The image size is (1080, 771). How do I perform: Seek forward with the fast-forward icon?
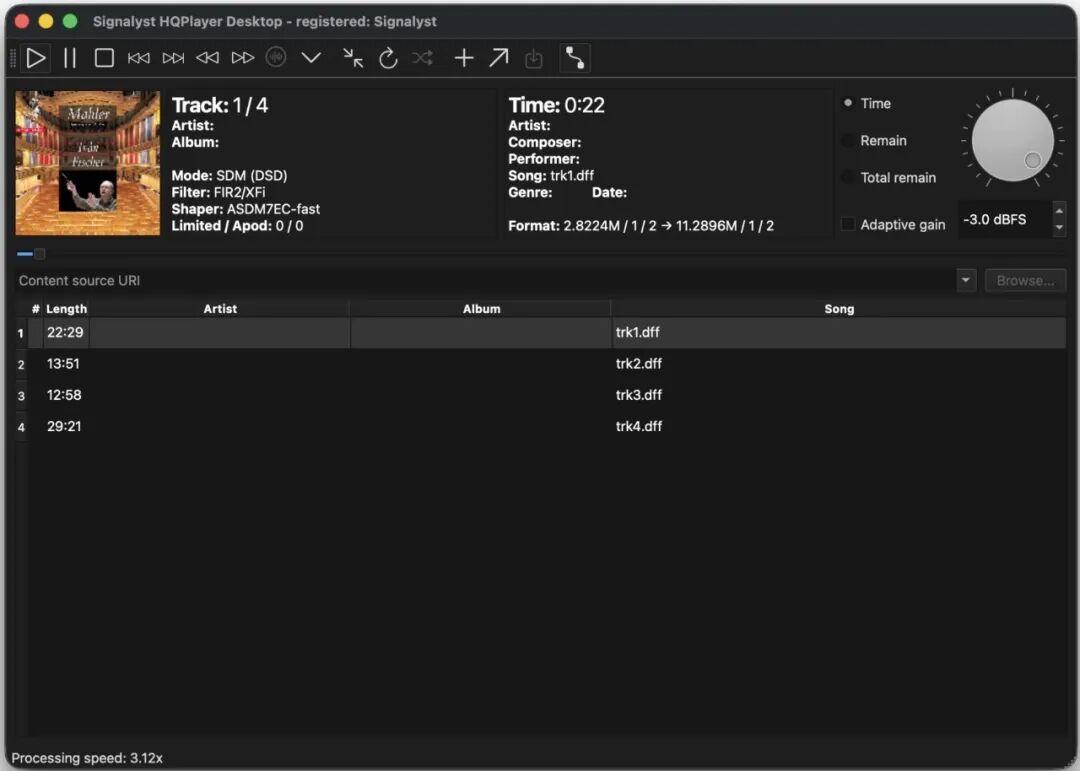tap(242, 58)
